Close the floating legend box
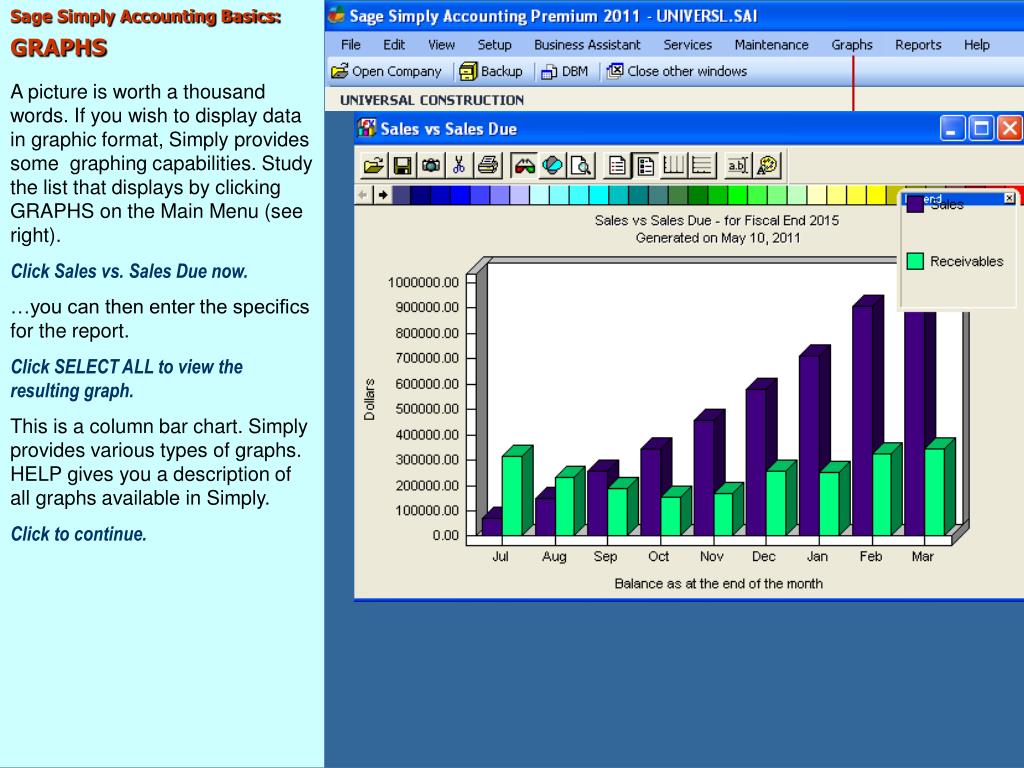Viewport: 1024px width, 768px height. [1009, 198]
